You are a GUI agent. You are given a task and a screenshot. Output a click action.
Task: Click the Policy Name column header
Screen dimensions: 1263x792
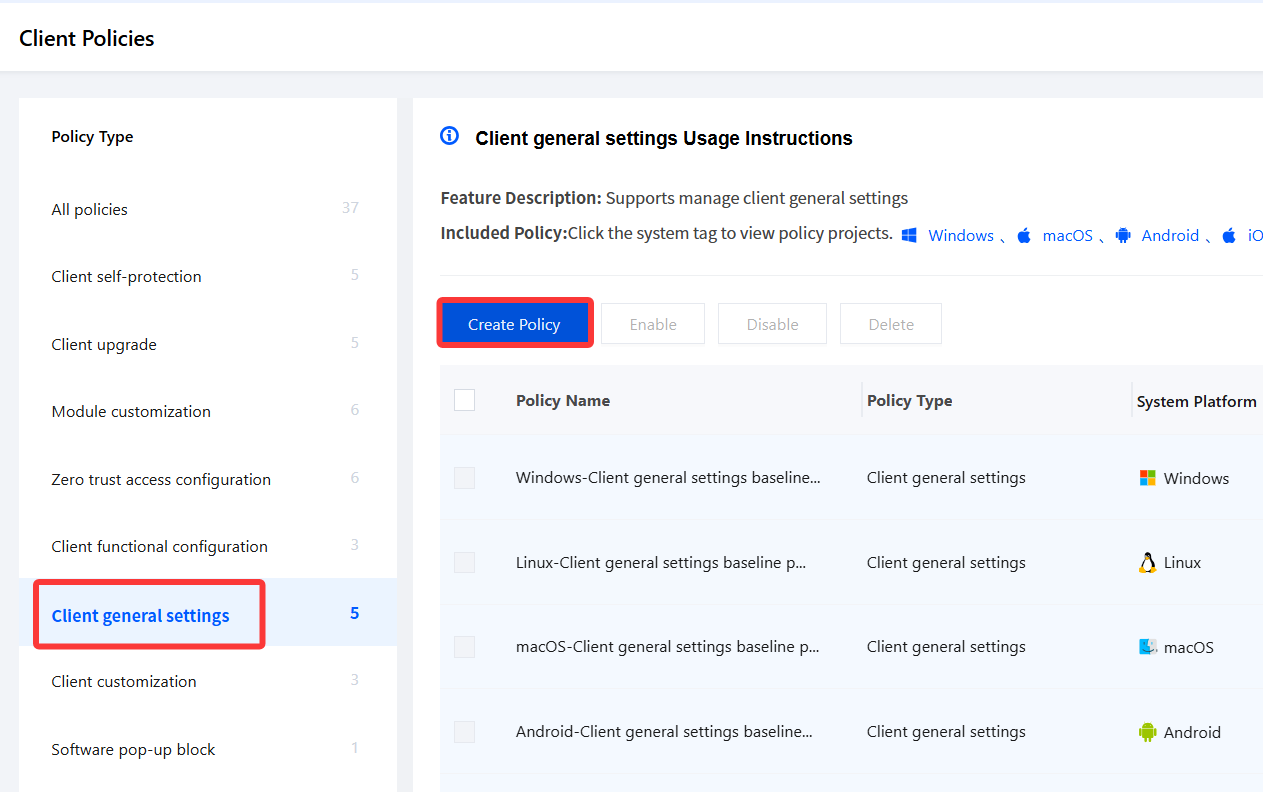[x=563, y=400]
